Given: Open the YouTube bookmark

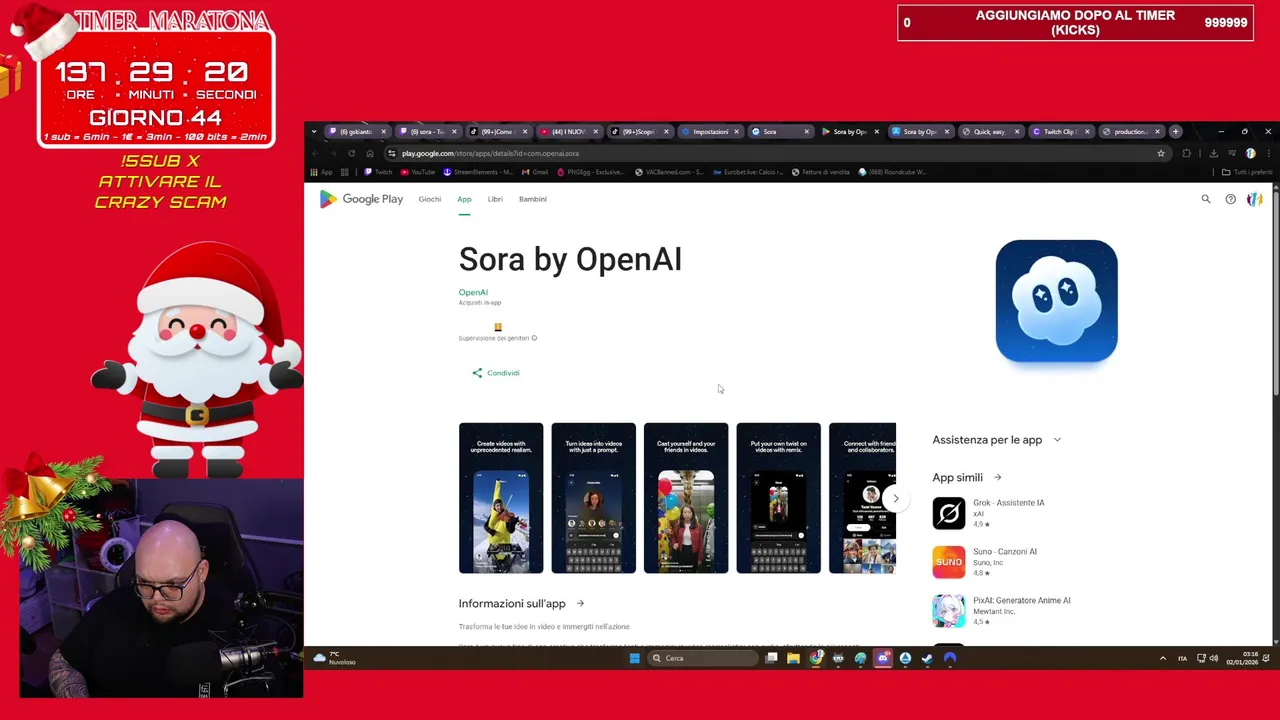Looking at the screenshot, I should click(x=418, y=172).
